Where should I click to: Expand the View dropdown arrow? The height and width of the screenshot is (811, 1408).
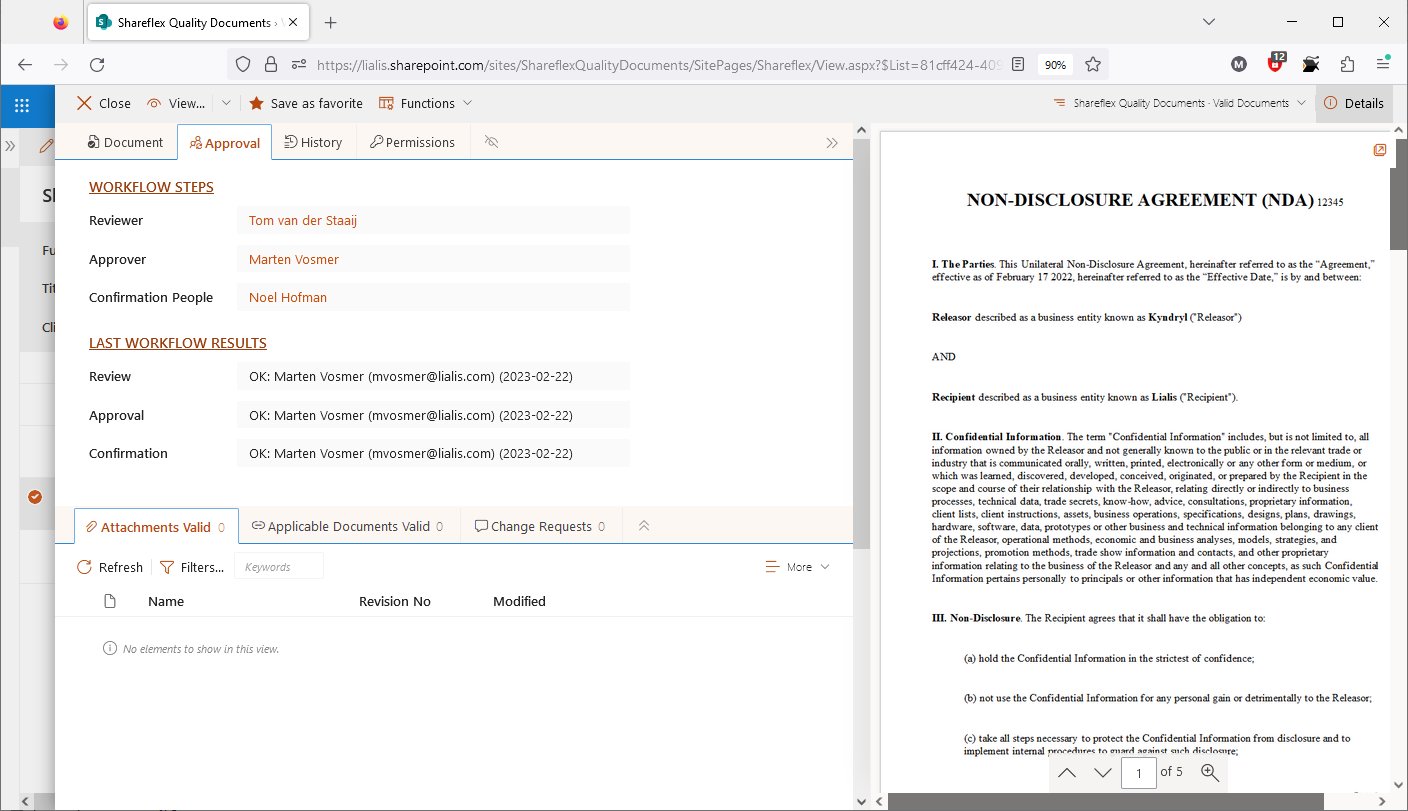click(x=226, y=103)
